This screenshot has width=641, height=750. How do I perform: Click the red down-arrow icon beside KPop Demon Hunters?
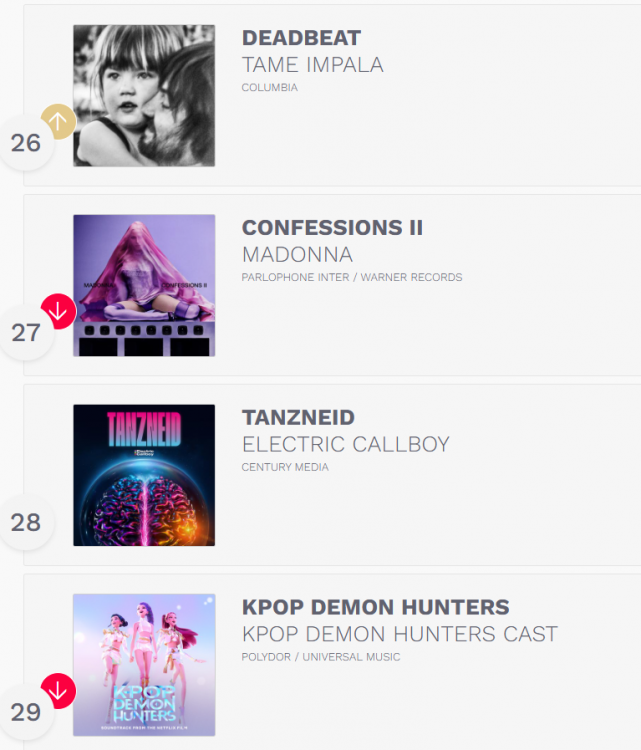click(x=58, y=691)
